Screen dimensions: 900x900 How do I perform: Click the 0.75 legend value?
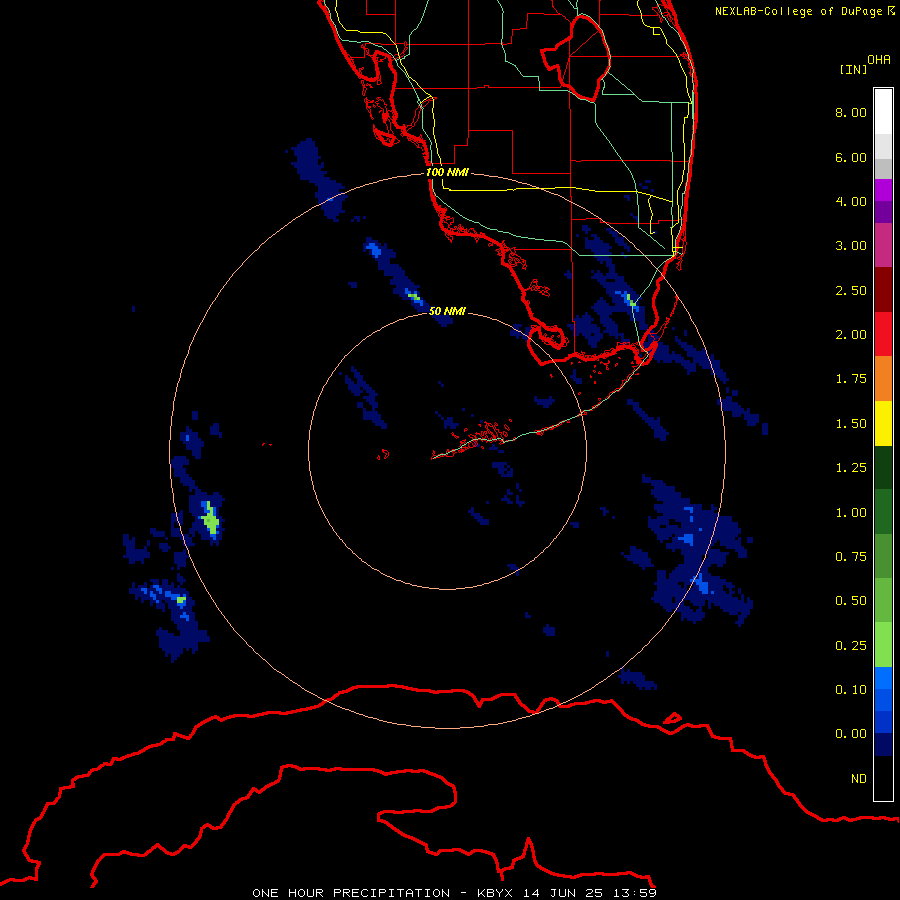click(x=851, y=557)
